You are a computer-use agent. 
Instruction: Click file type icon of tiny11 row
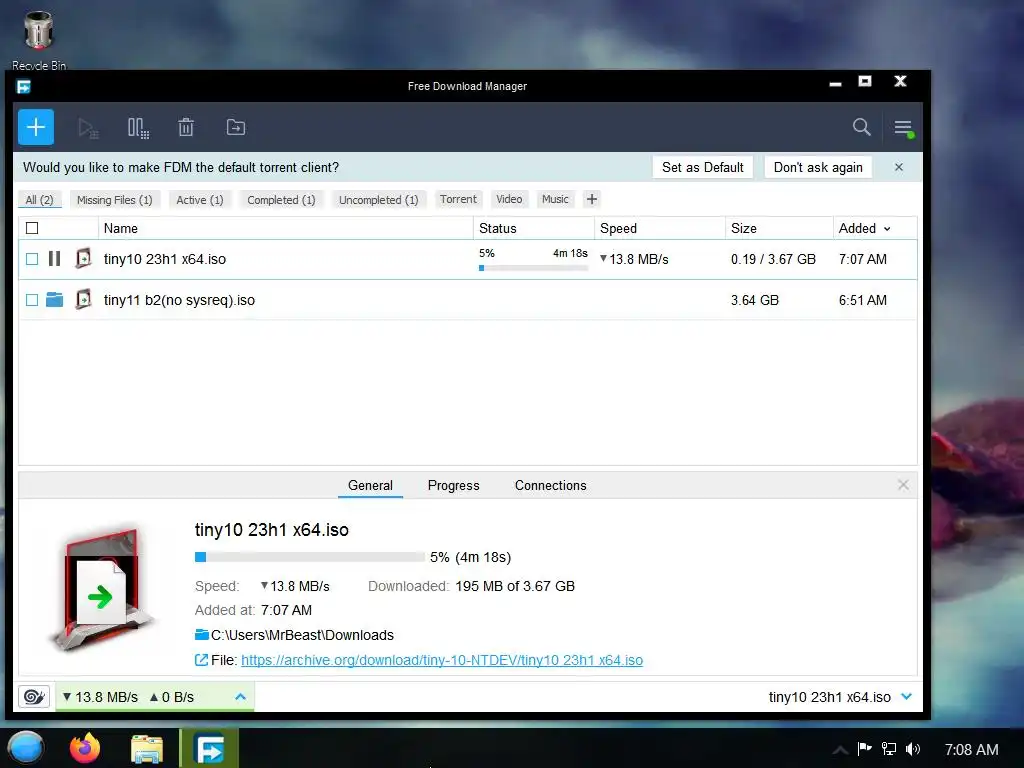(84, 300)
